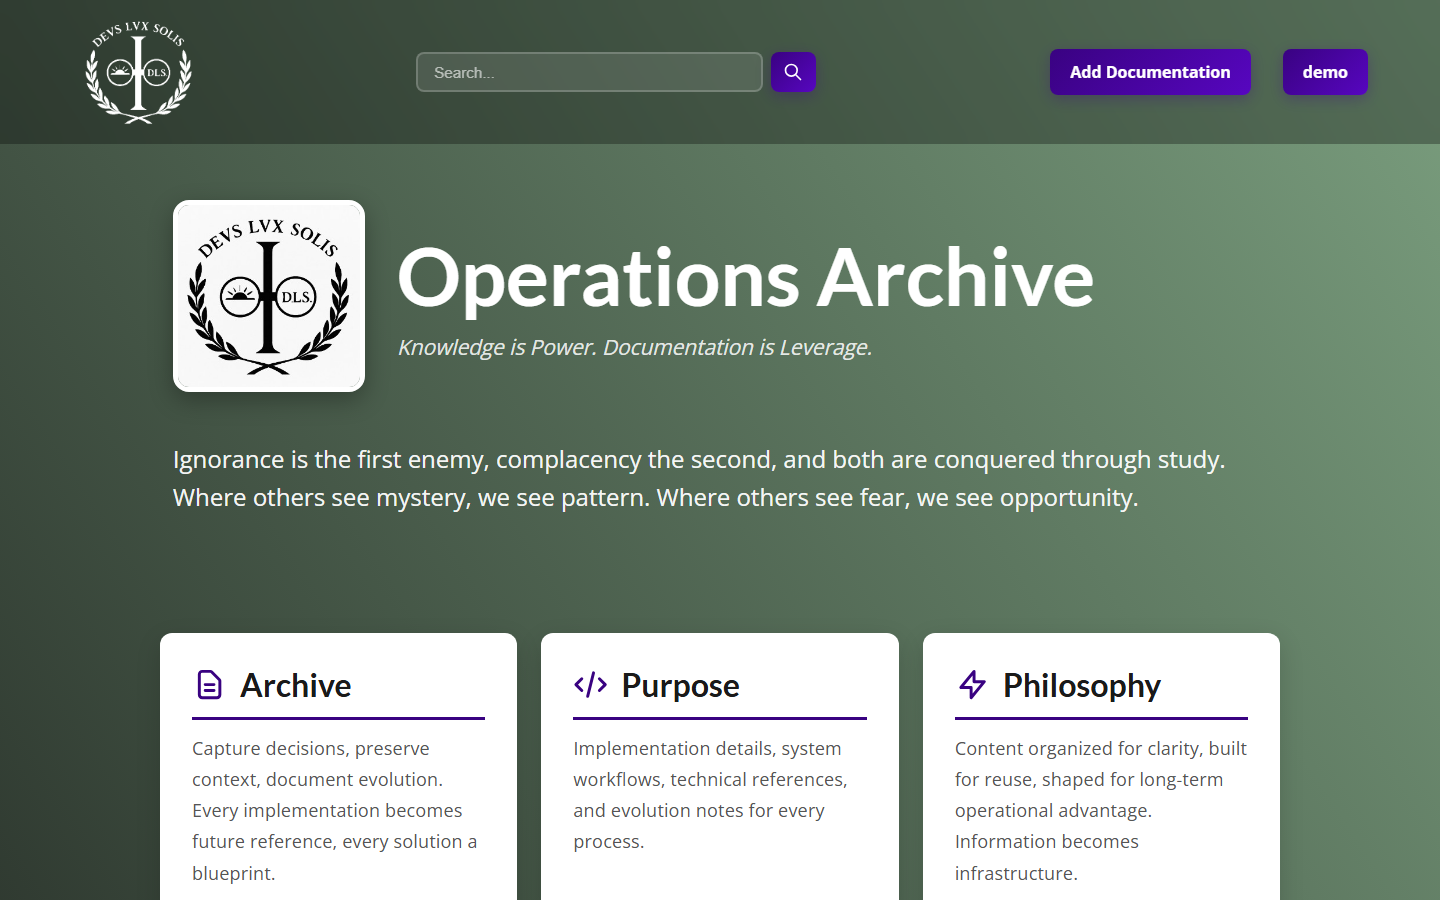Click the Operations Archive title

click(745, 277)
